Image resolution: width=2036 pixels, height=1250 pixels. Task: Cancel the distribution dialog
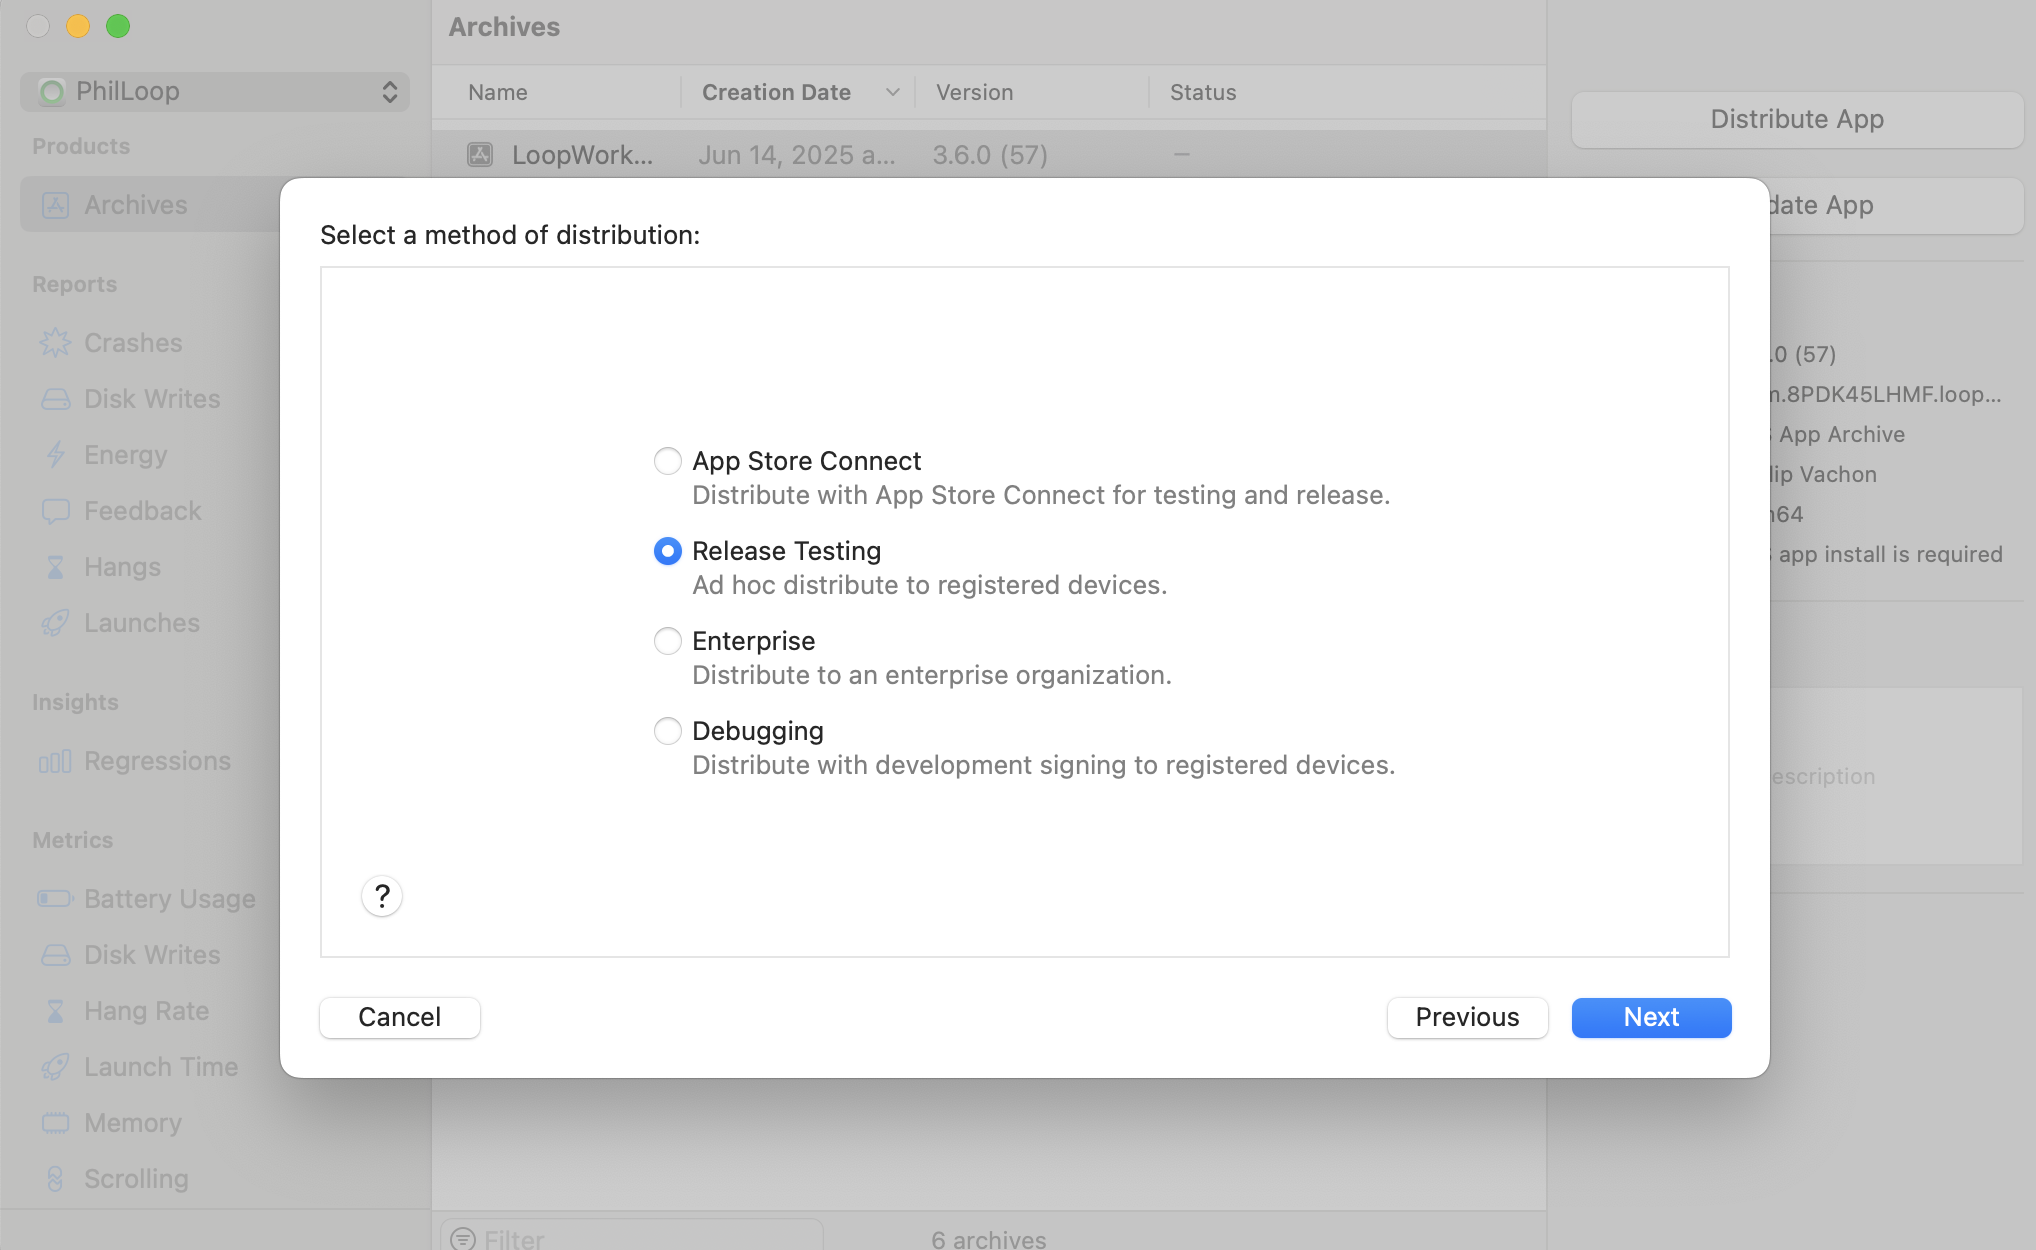point(399,1017)
